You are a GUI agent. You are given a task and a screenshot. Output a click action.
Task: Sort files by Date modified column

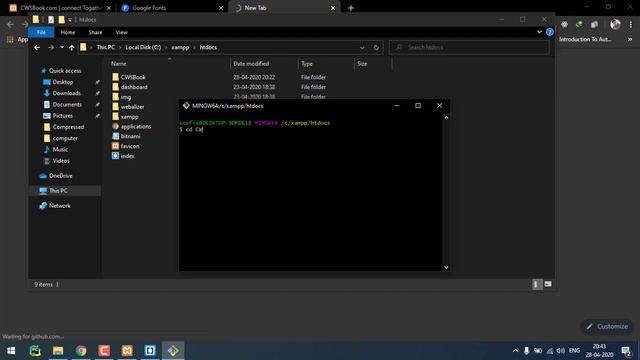click(x=251, y=64)
